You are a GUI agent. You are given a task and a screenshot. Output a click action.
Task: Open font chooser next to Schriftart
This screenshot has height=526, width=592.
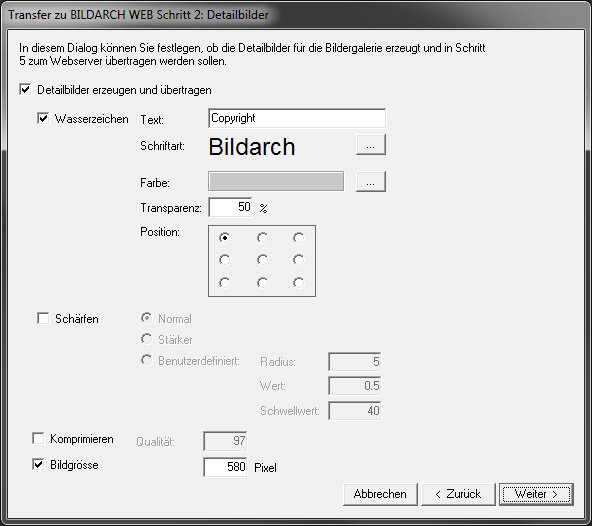(371, 145)
